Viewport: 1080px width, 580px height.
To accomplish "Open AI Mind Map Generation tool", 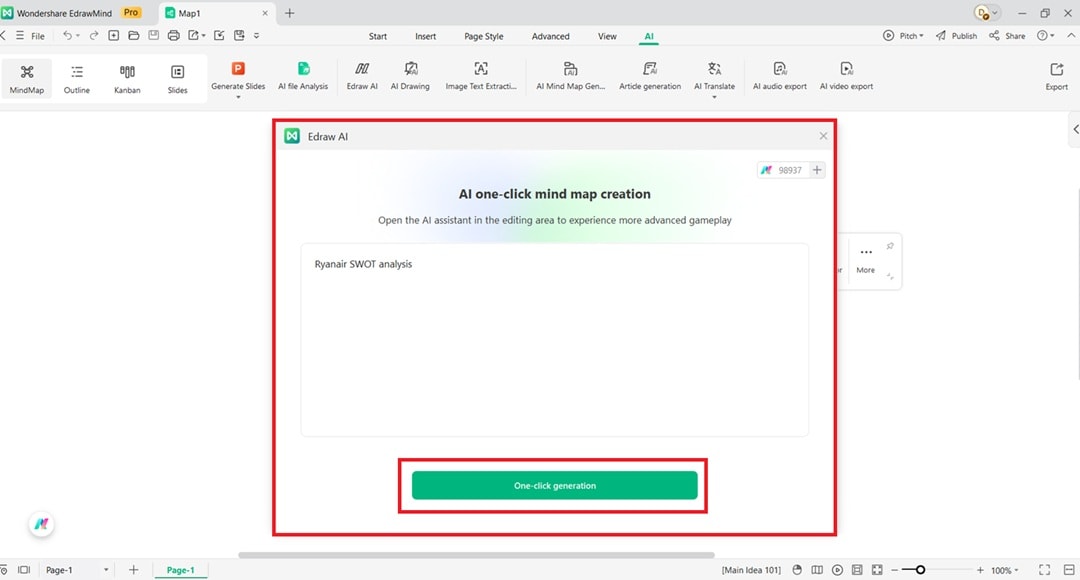I will click(570, 76).
